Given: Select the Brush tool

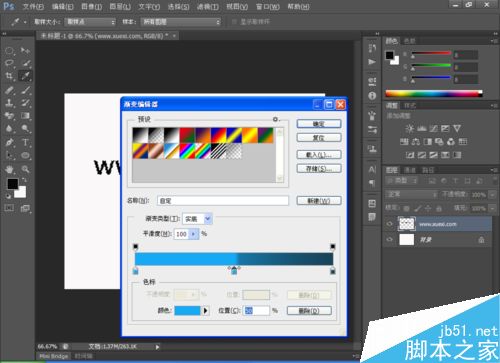Looking at the screenshot, I should [25, 90].
